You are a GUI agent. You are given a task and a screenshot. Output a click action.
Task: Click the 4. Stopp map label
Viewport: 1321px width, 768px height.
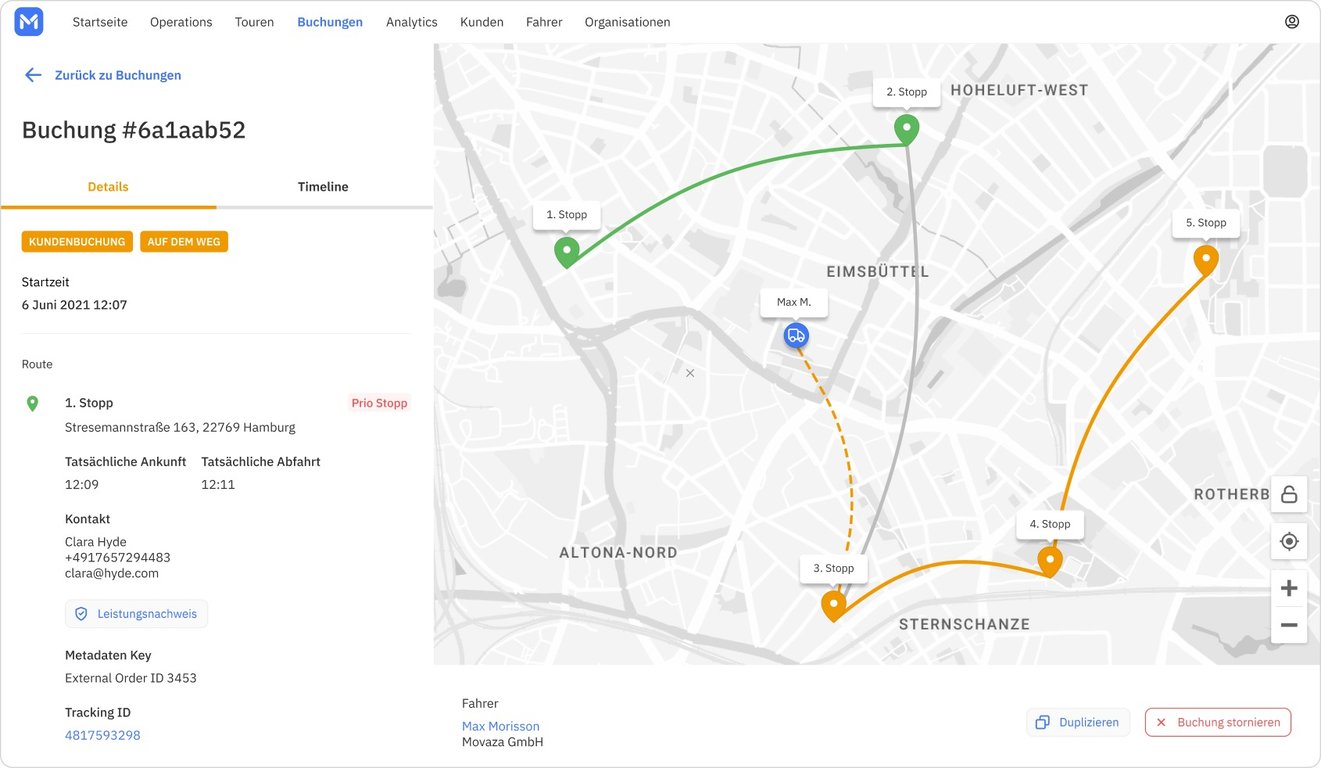[x=1050, y=524]
